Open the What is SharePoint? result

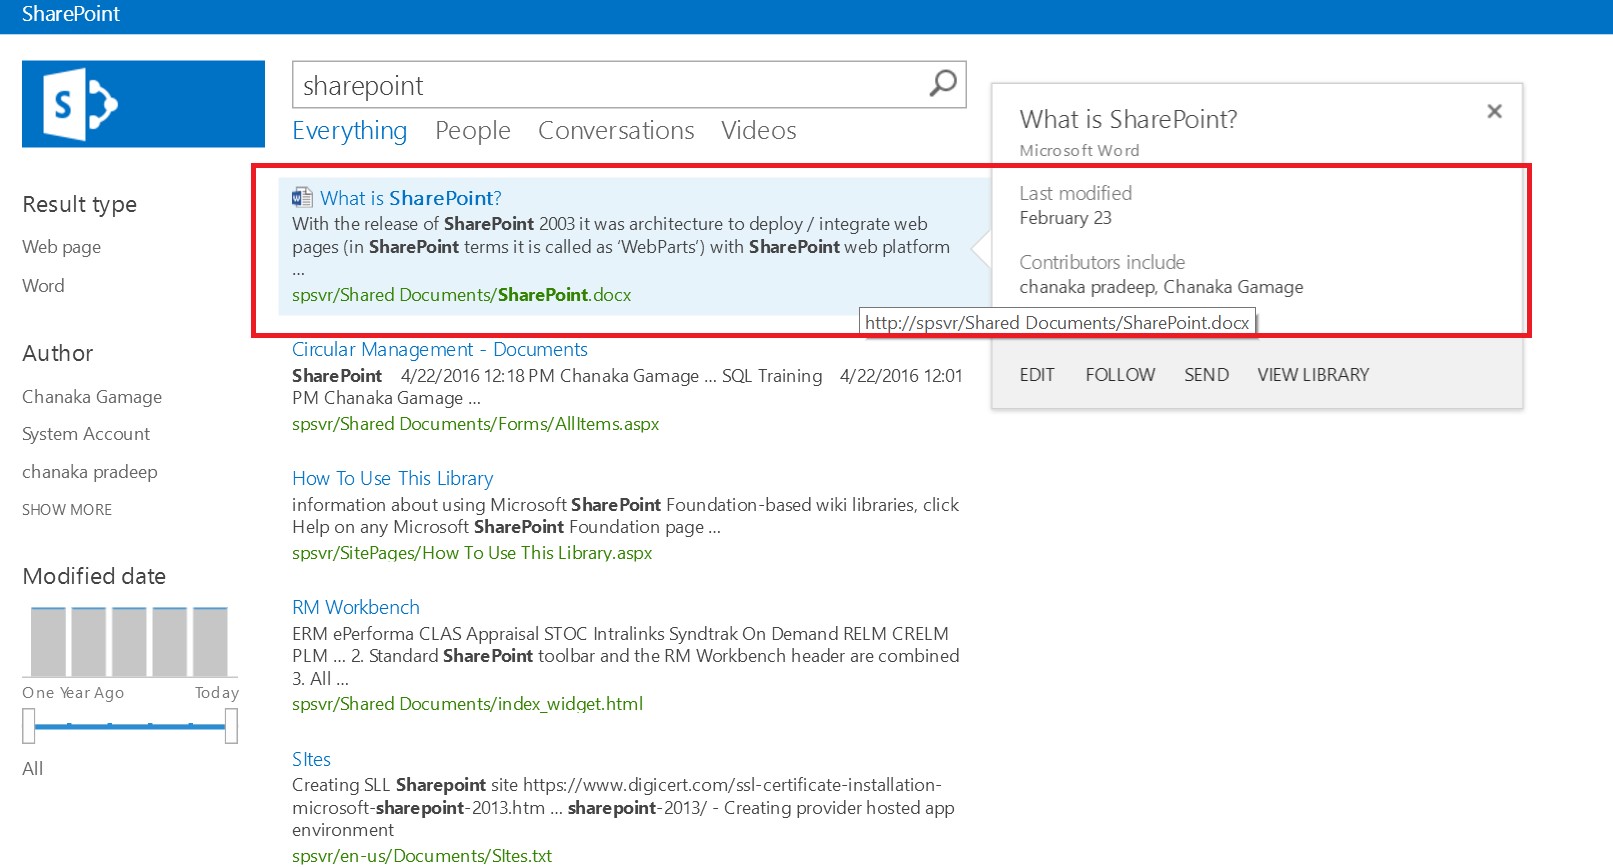[x=411, y=198]
